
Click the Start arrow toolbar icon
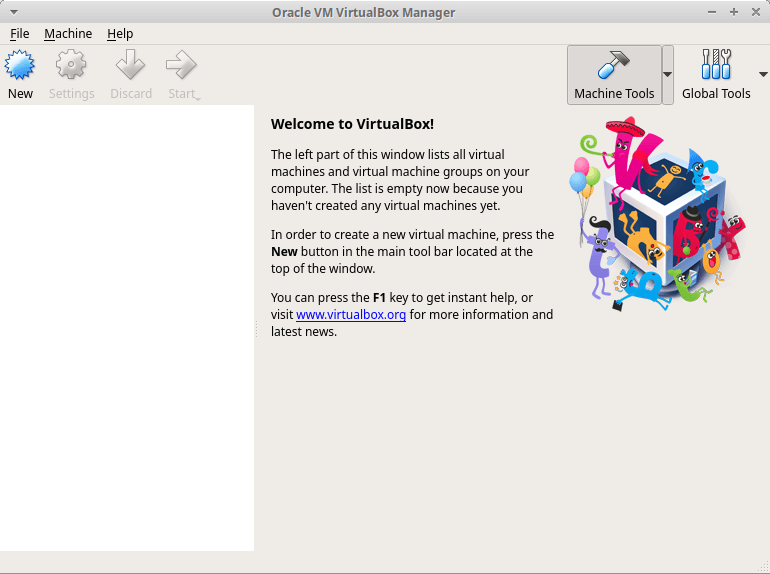(x=182, y=64)
